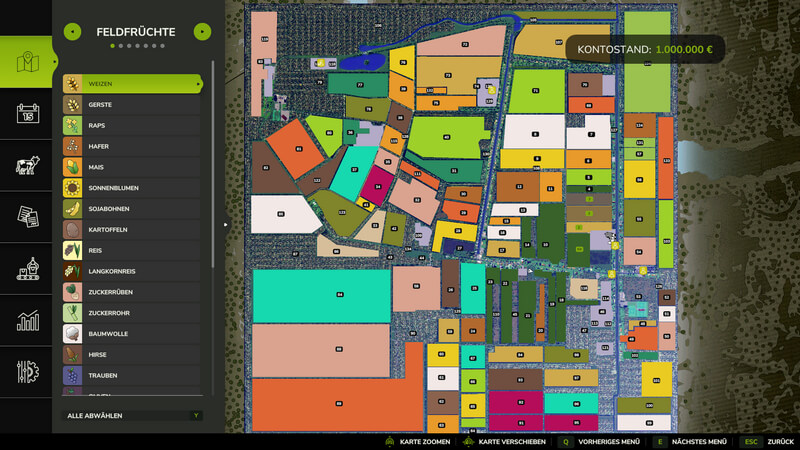Open the map tab in sidebar
The image size is (800, 450).
pos(26,62)
